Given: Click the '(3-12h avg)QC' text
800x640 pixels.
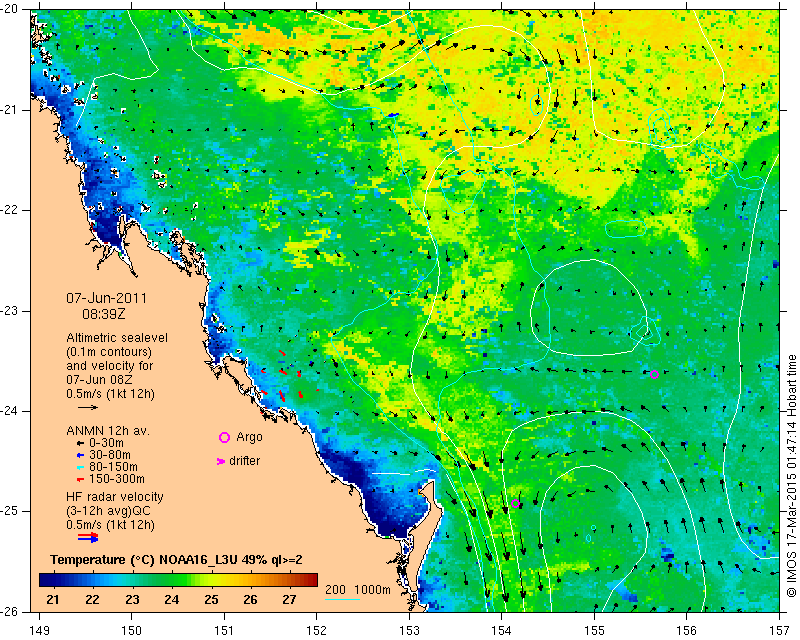Looking at the screenshot, I should 108,511.
